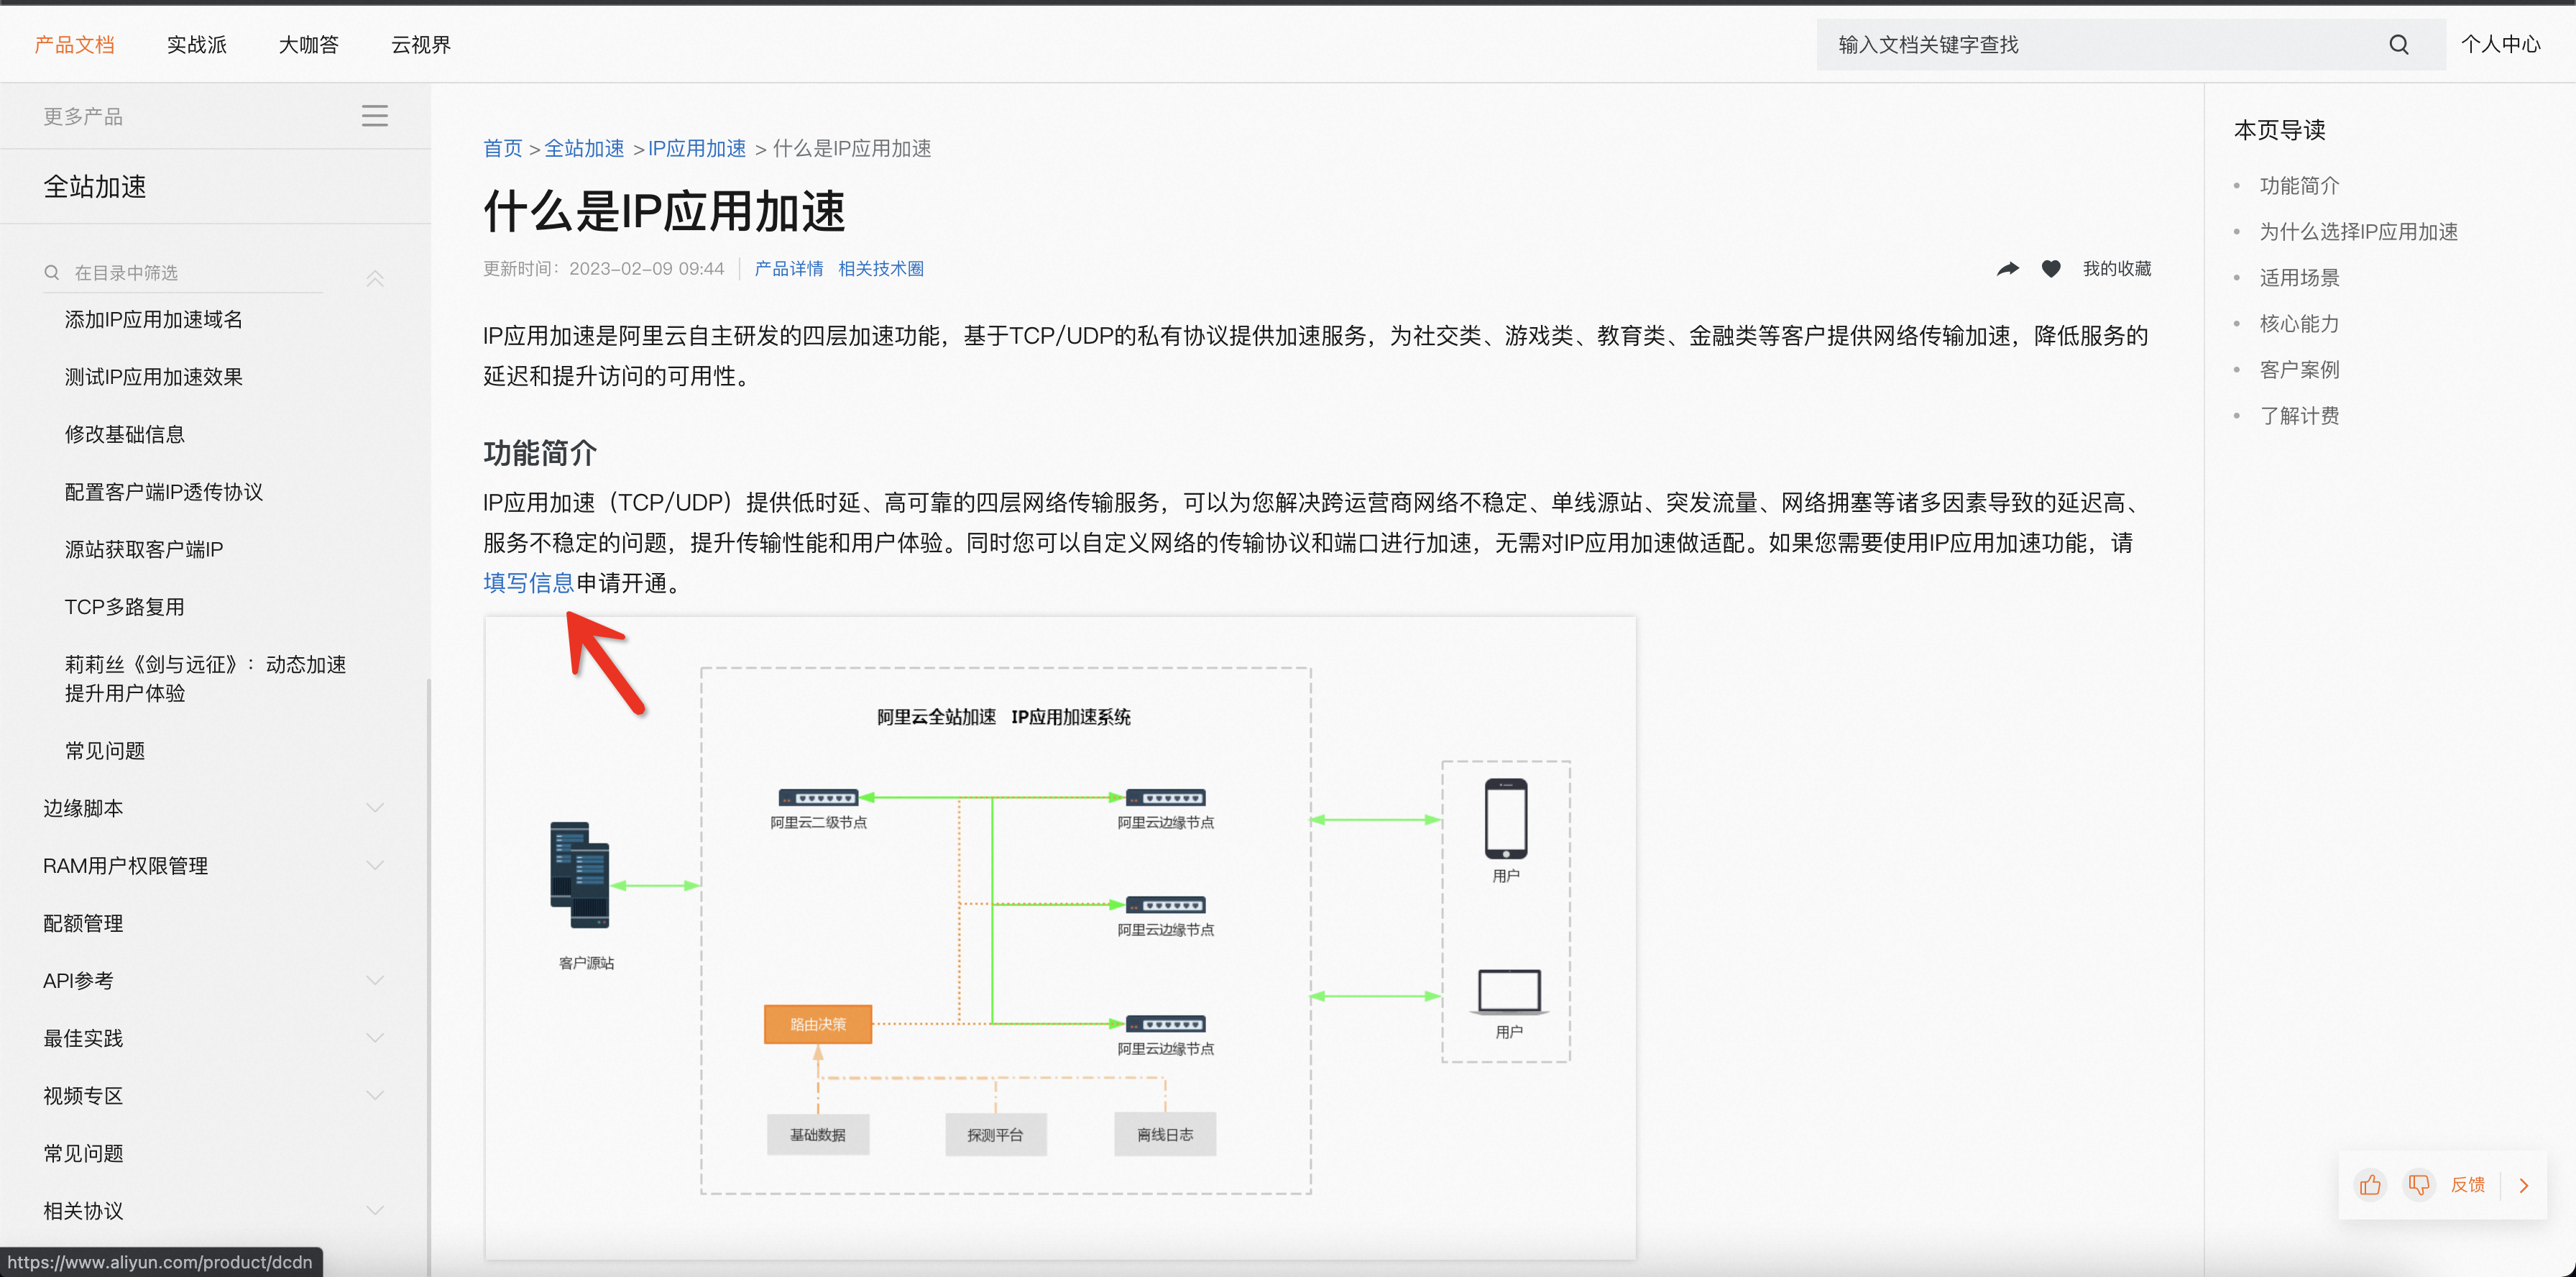
Task: Click the share arrow icon
Action: pyautogui.click(x=2007, y=269)
